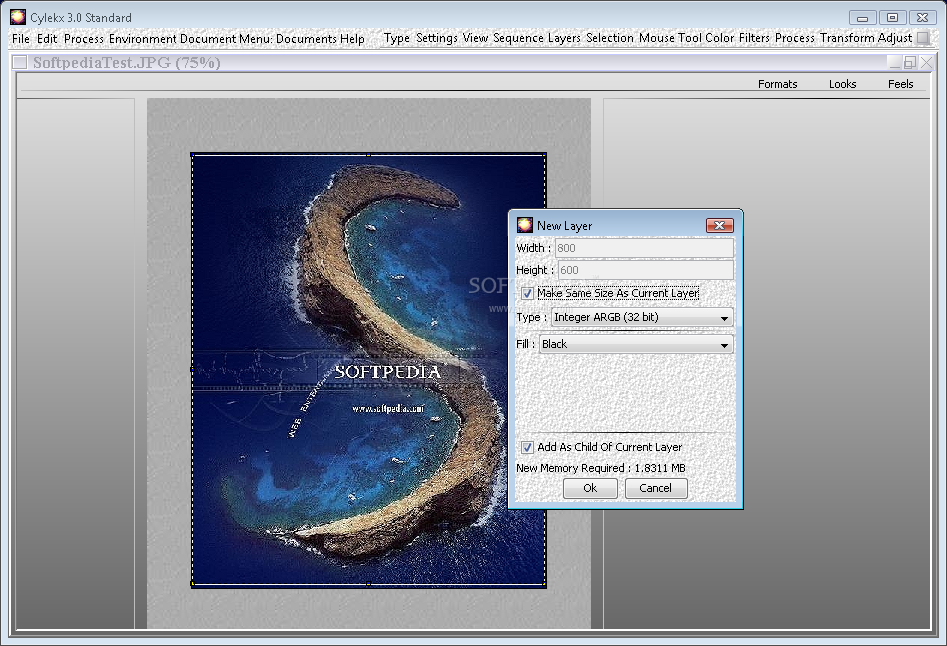947x646 pixels.
Task: Toggle Add As Child Of Current Layer checkbox
Action: (x=527, y=447)
